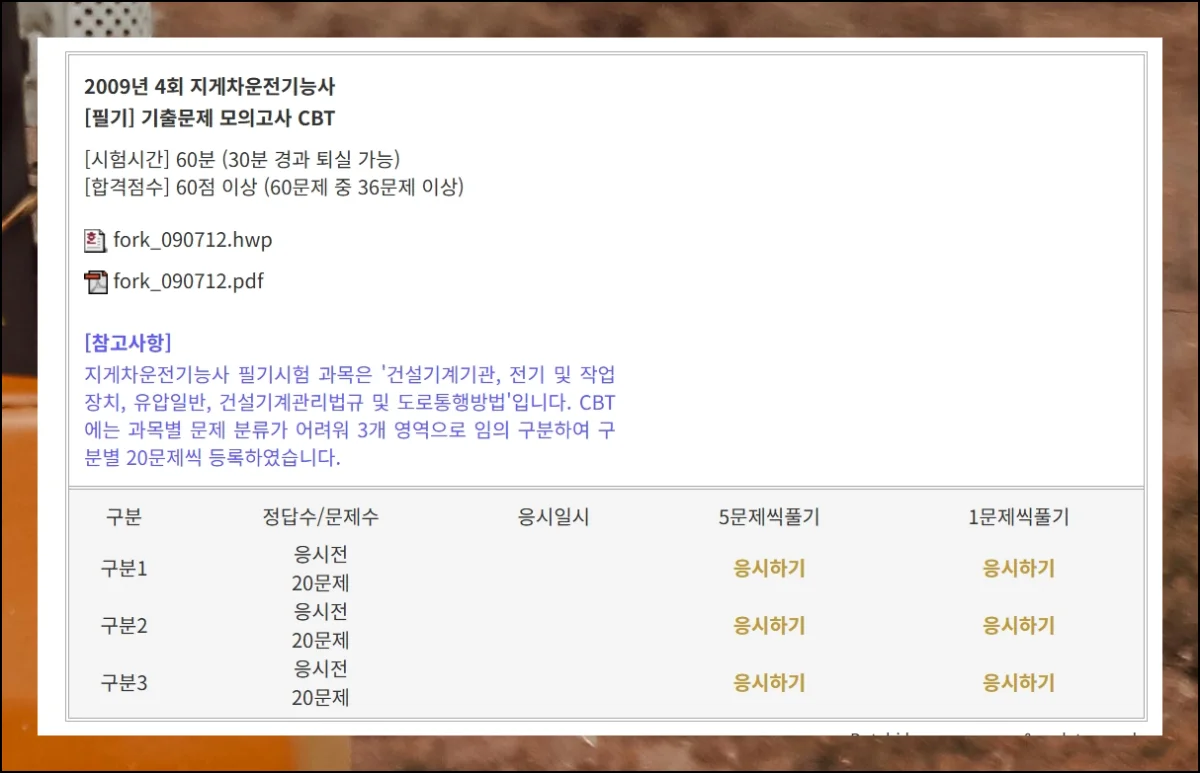Start 구분2 exam in 5문제씩풀기 mode
Image resolution: width=1200 pixels, height=773 pixels.
pos(769,626)
